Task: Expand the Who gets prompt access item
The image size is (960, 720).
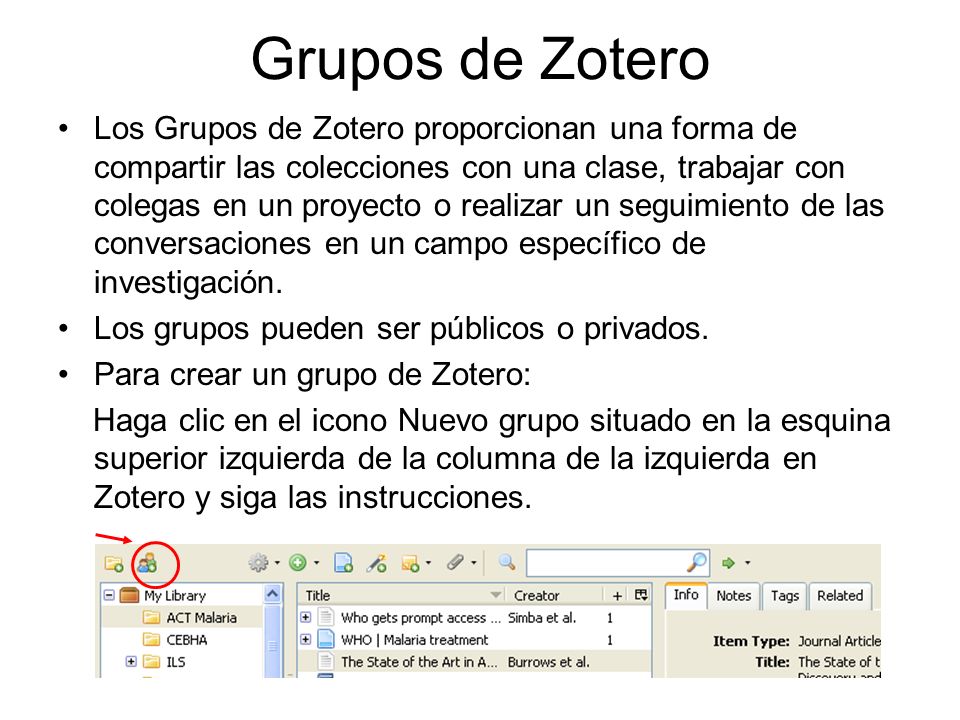Action: click(306, 617)
